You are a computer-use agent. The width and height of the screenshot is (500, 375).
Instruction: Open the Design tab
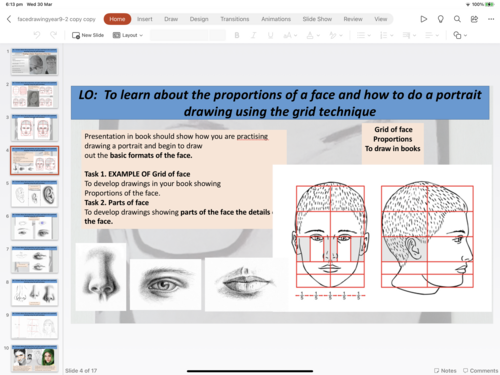pos(199,19)
